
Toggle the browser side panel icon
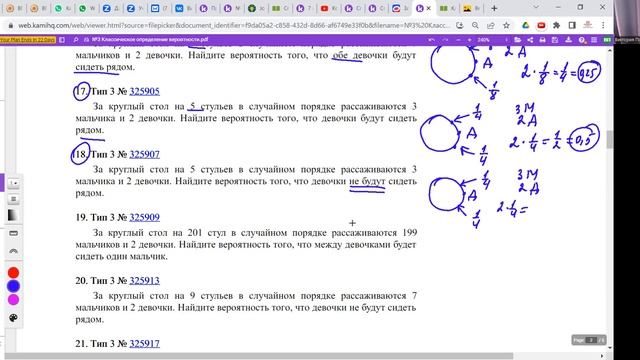(x=572, y=25)
